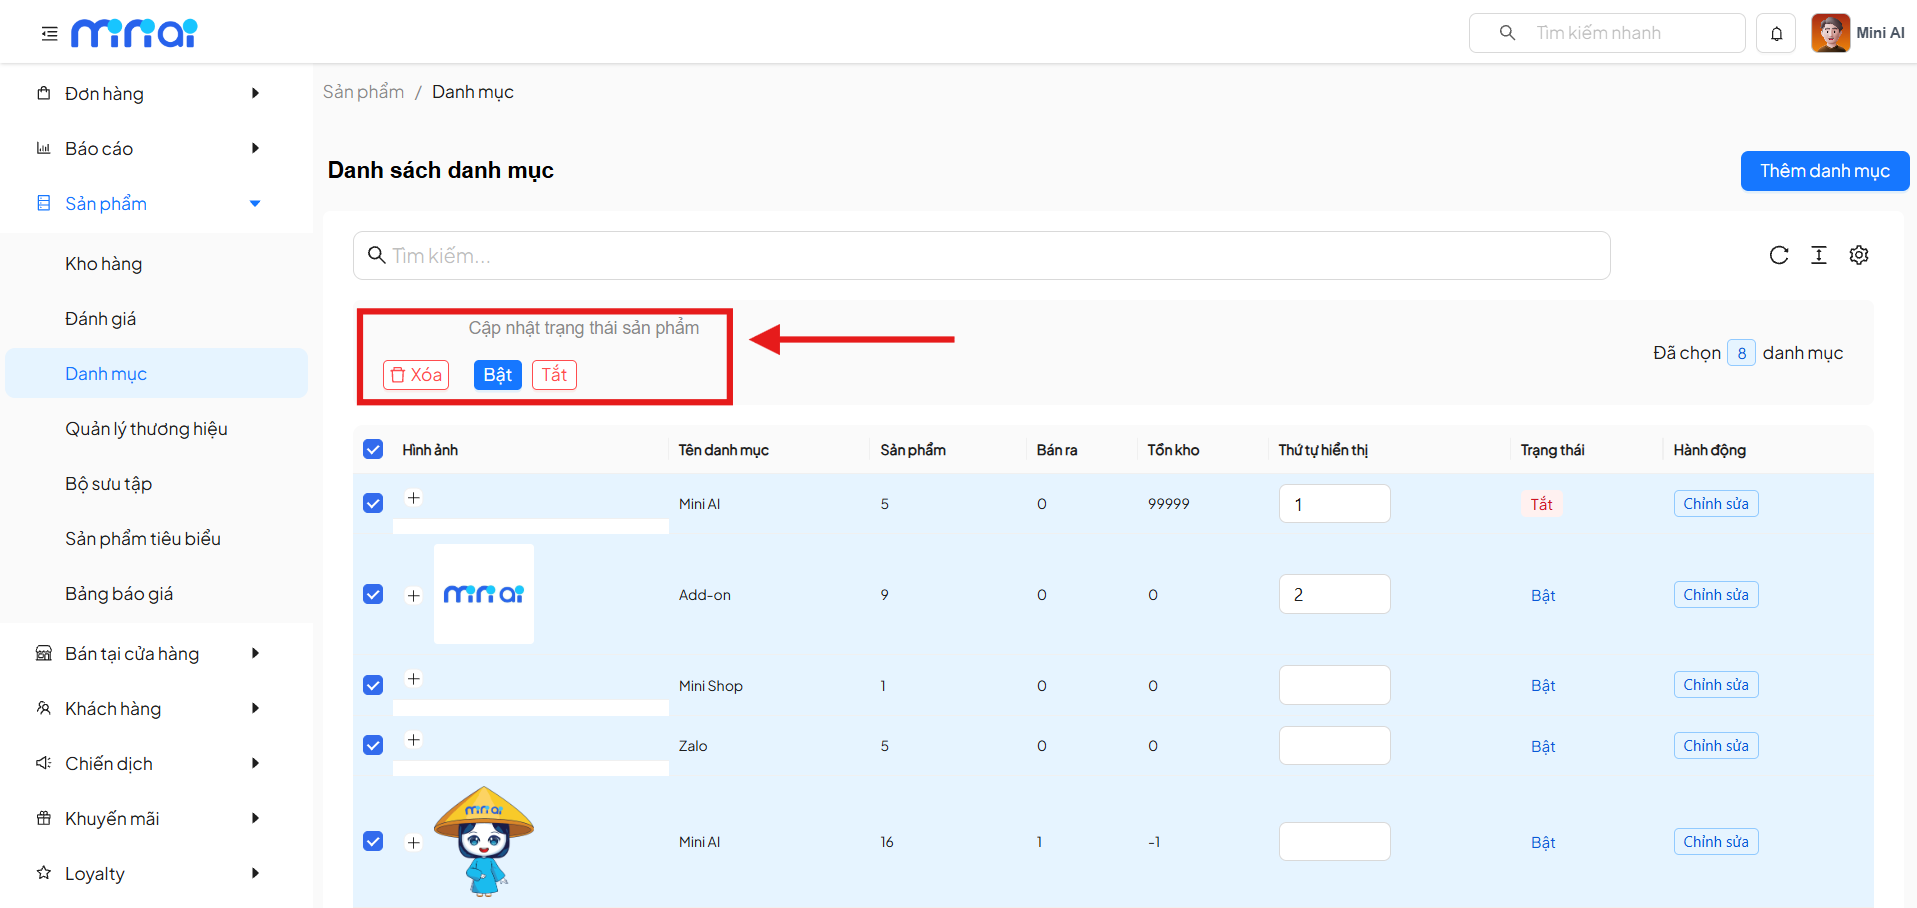This screenshot has height=908, width=1917.
Task: Open table settings gear icon
Action: tap(1858, 255)
